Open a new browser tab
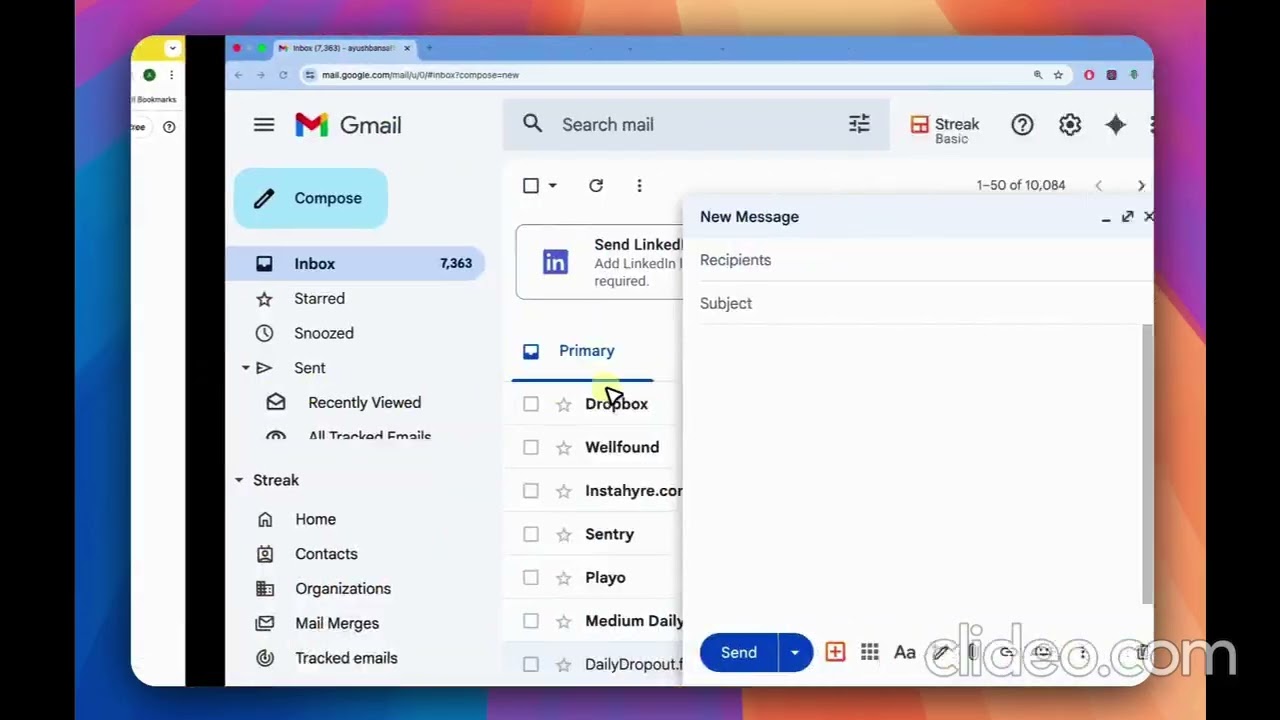Viewport: 1280px width, 720px height. (x=429, y=48)
